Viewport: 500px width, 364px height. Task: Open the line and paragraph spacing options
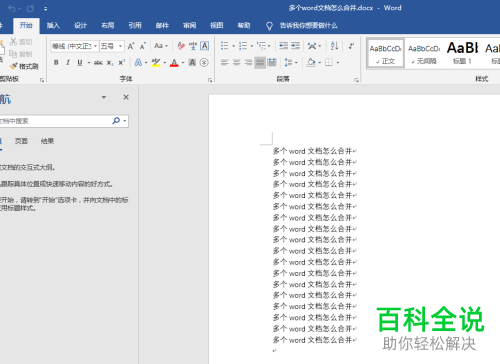(x=288, y=62)
